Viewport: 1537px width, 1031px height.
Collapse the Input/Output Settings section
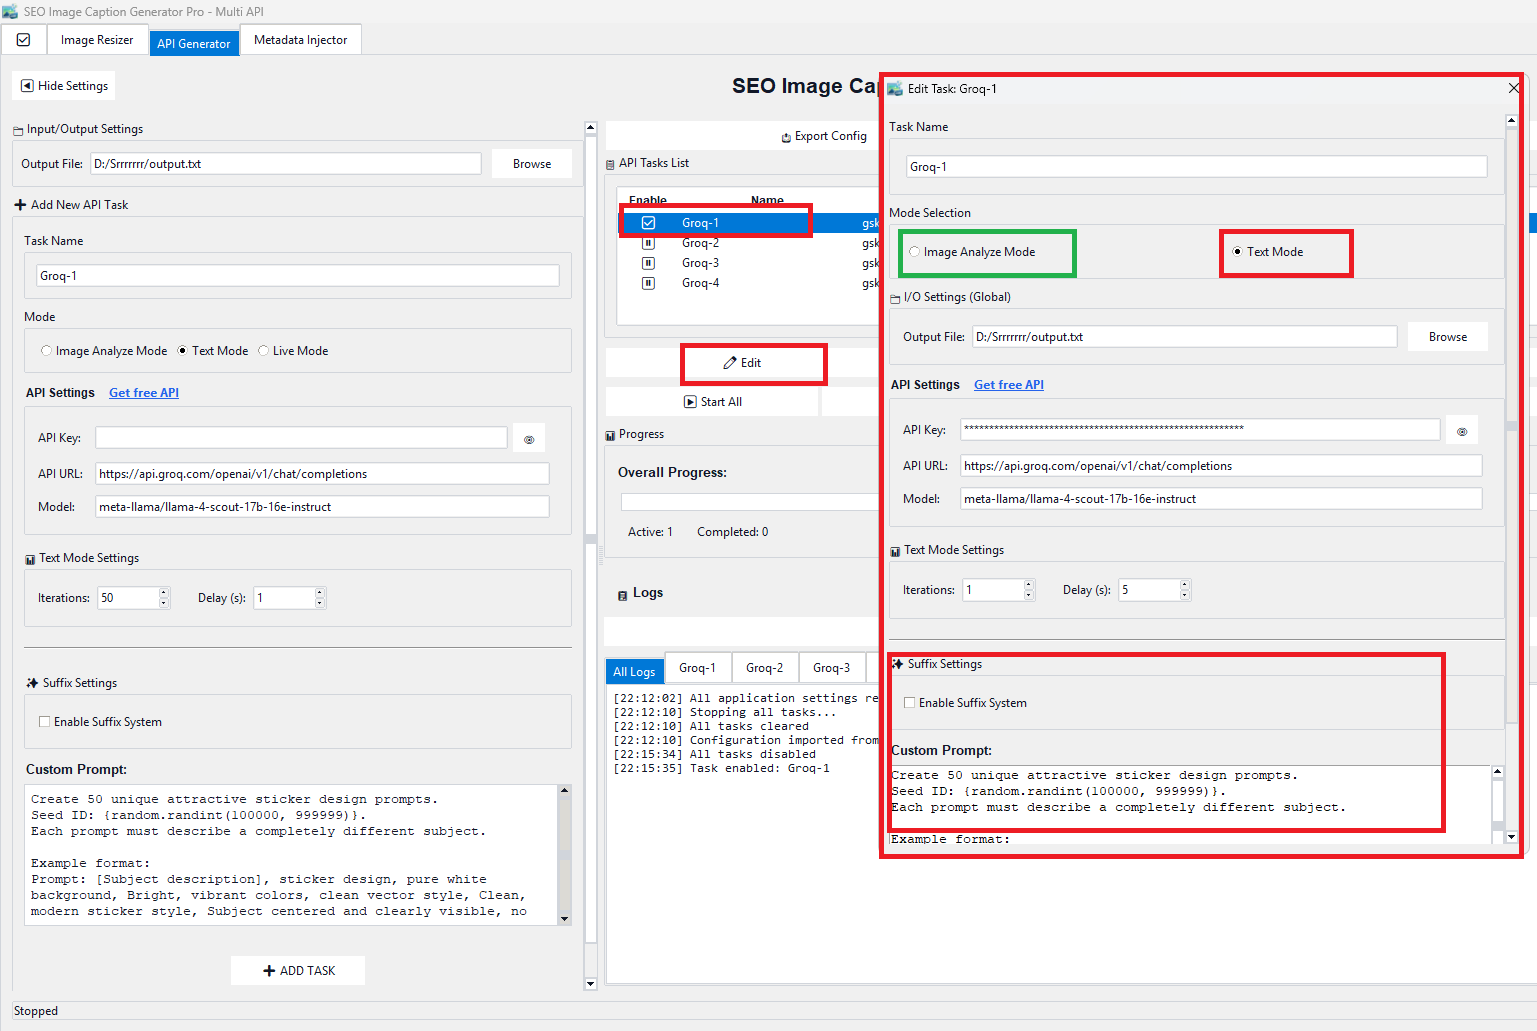(17, 129)
